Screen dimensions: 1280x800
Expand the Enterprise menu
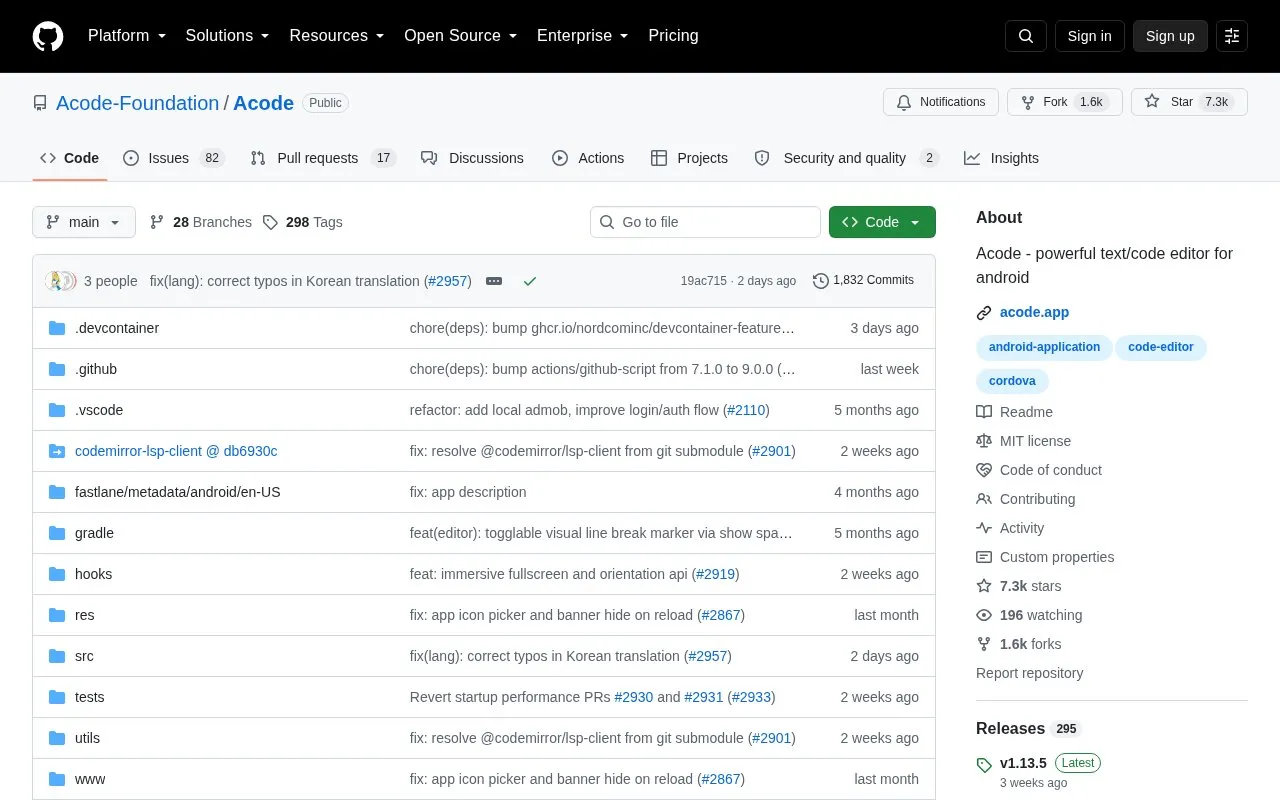coord(583,36)
